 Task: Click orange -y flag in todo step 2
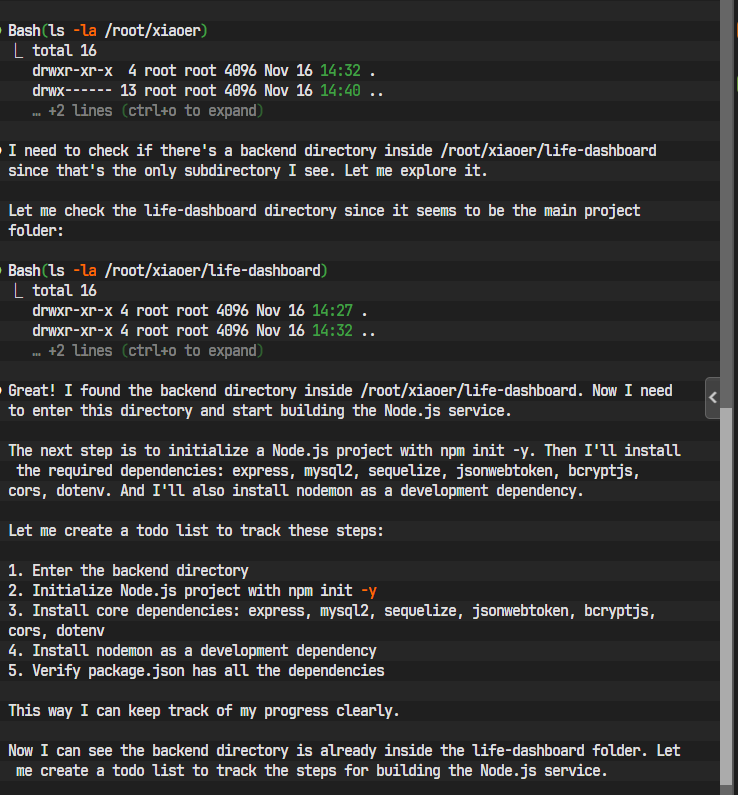(369, 591)
